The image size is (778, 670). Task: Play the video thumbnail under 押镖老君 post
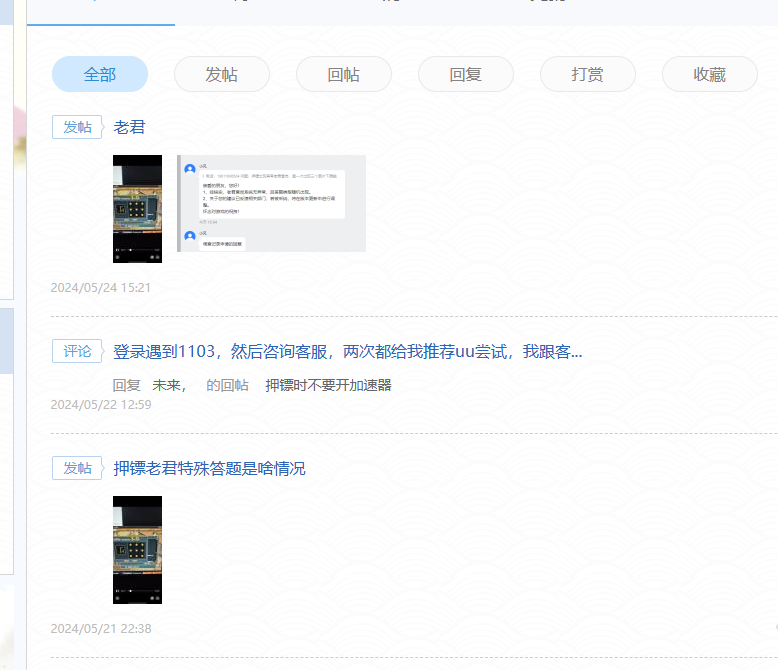[137, 549]
